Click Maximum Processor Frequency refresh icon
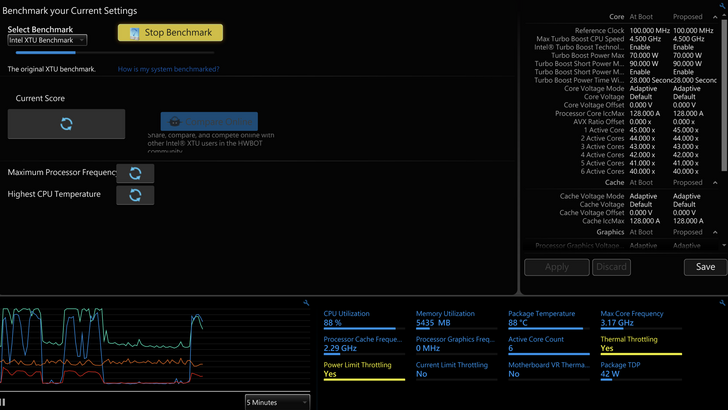This screenshot has width=728, height=410. 135,173
